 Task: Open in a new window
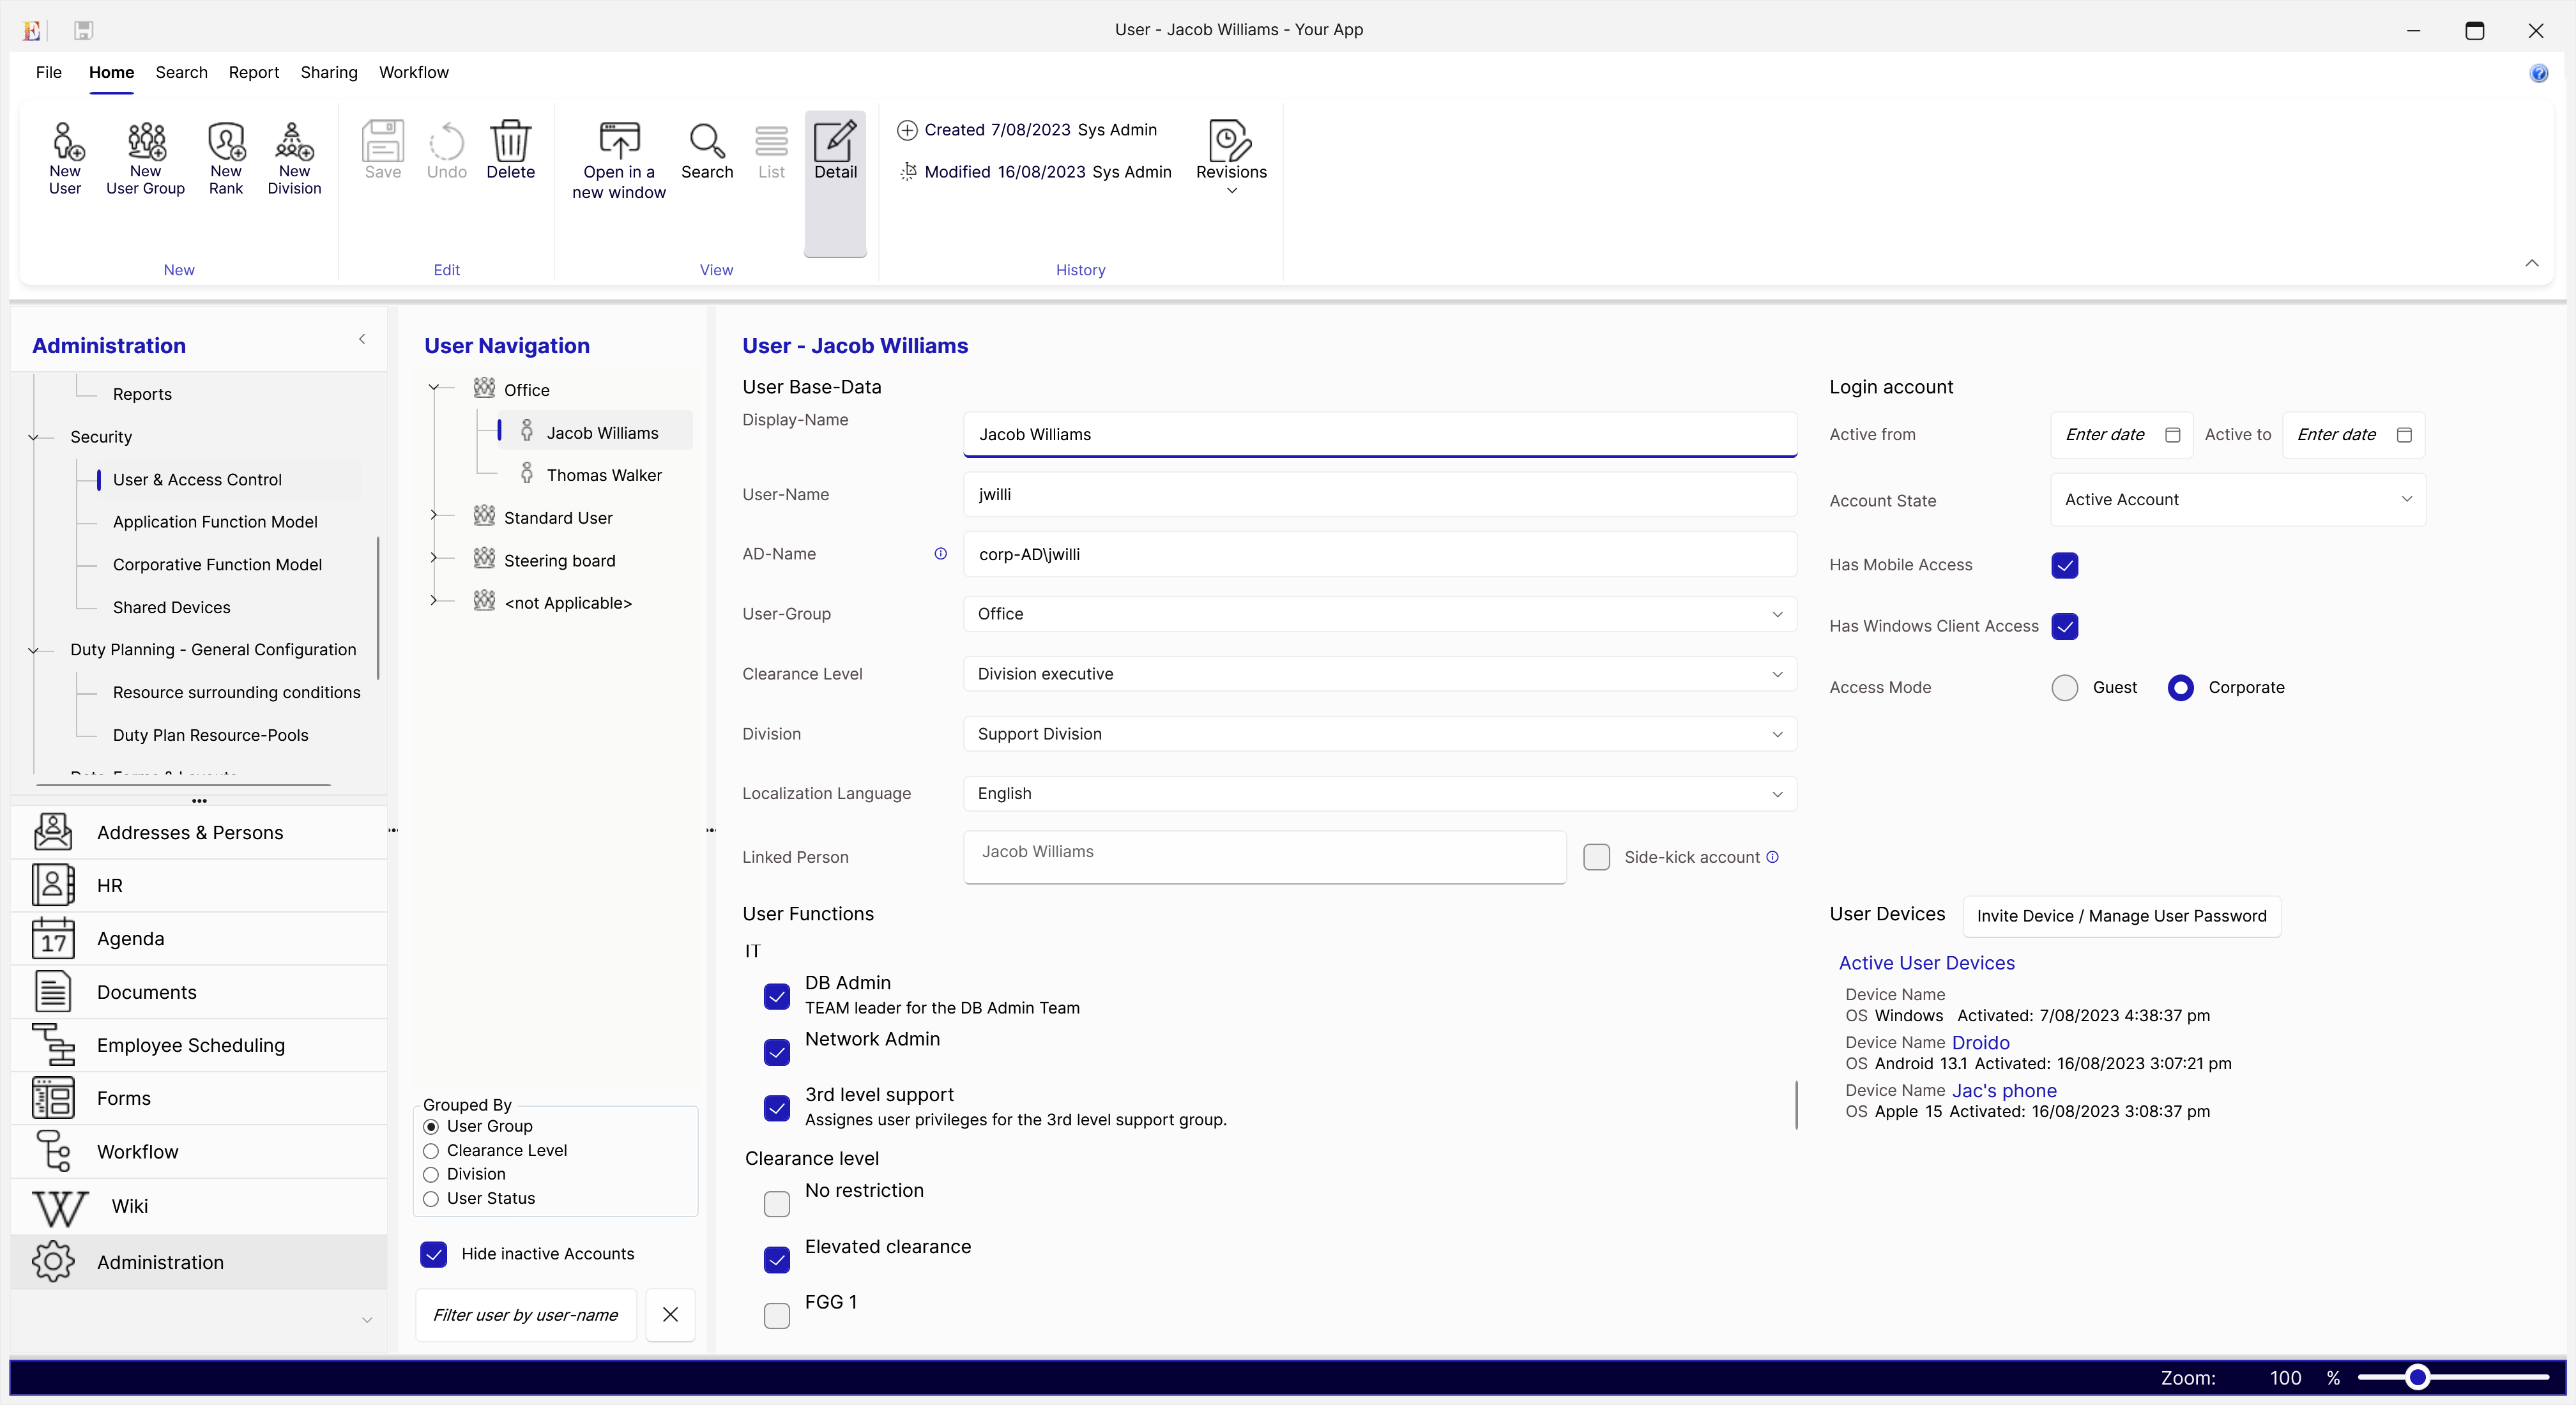619,160
